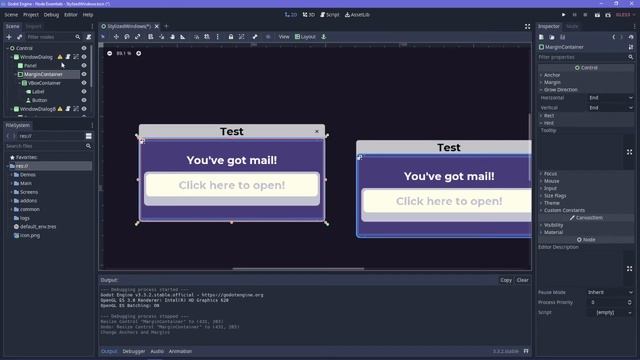
Task: Select the Pan mode hand tool
Action: coord(172,37)
